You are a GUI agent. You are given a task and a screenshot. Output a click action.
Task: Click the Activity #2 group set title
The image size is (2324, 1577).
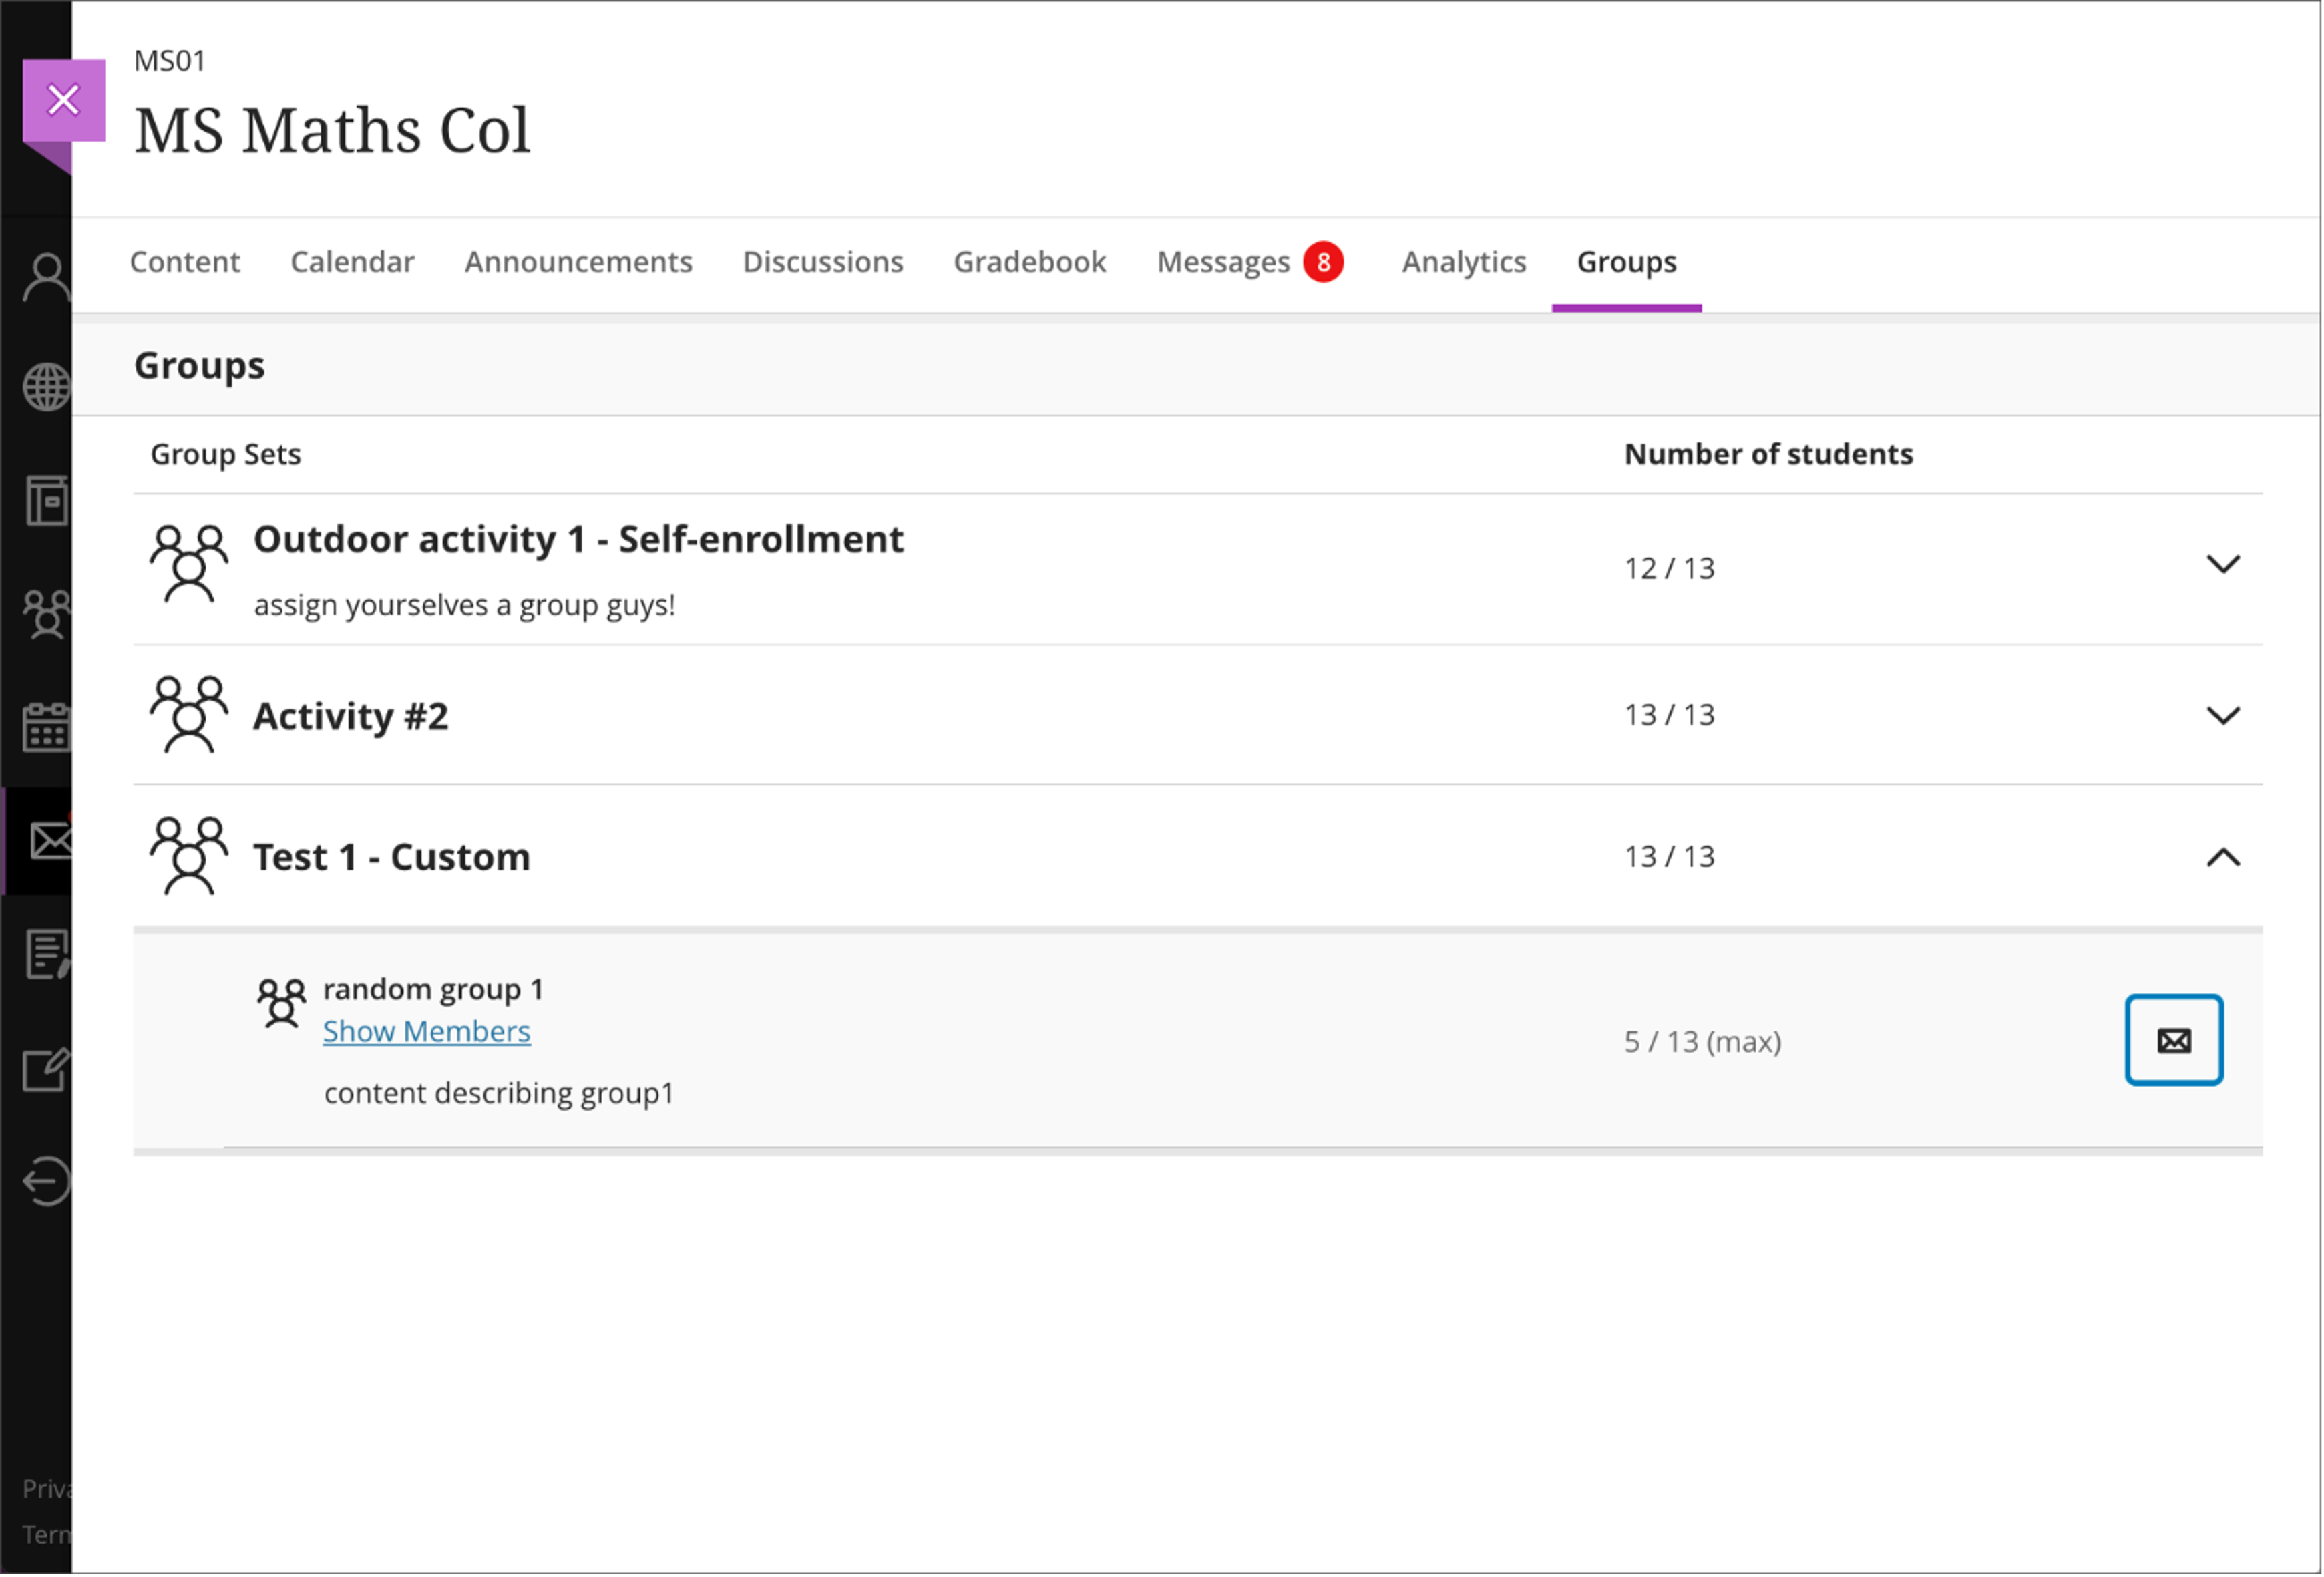click(350, 716)
